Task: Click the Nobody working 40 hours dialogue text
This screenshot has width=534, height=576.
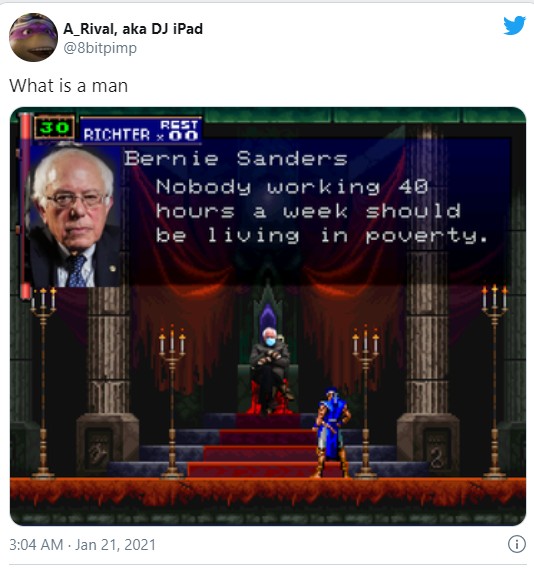Action: [321, 212]
